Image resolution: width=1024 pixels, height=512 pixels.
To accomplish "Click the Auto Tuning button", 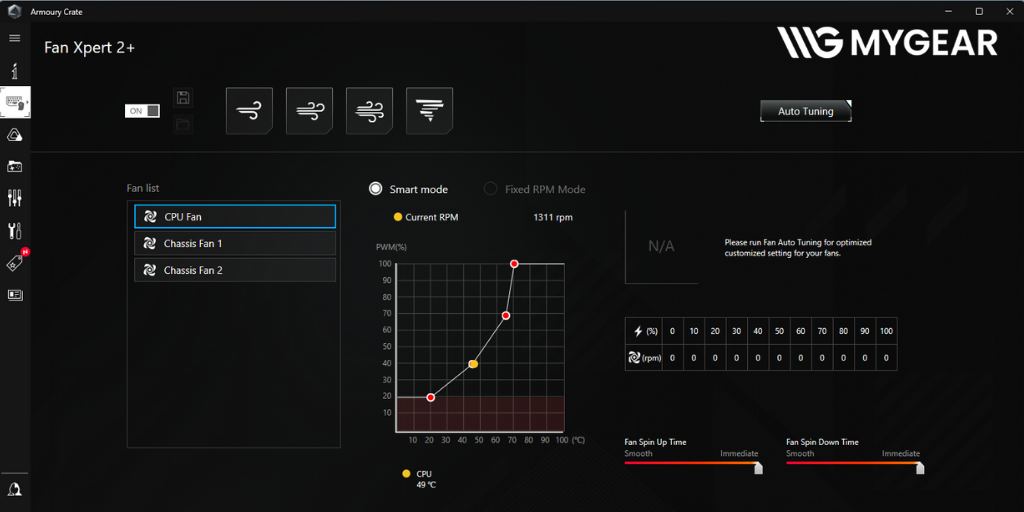I will 805,111.
